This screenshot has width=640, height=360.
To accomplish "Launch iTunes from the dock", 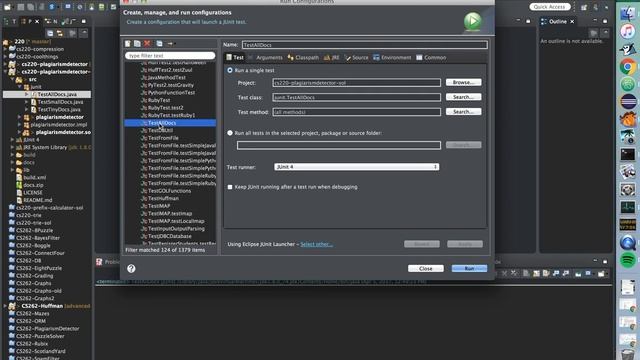I will (x=628, y=31).
